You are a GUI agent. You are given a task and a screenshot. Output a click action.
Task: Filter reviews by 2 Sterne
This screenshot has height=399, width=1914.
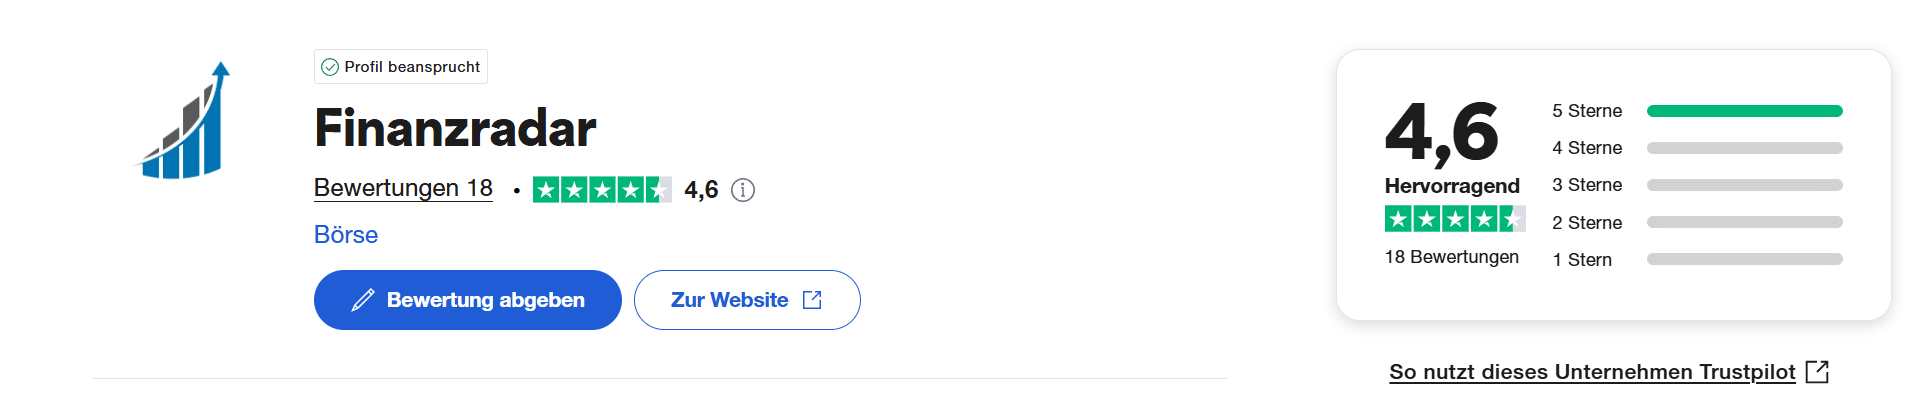click(x=1697, y=222)
